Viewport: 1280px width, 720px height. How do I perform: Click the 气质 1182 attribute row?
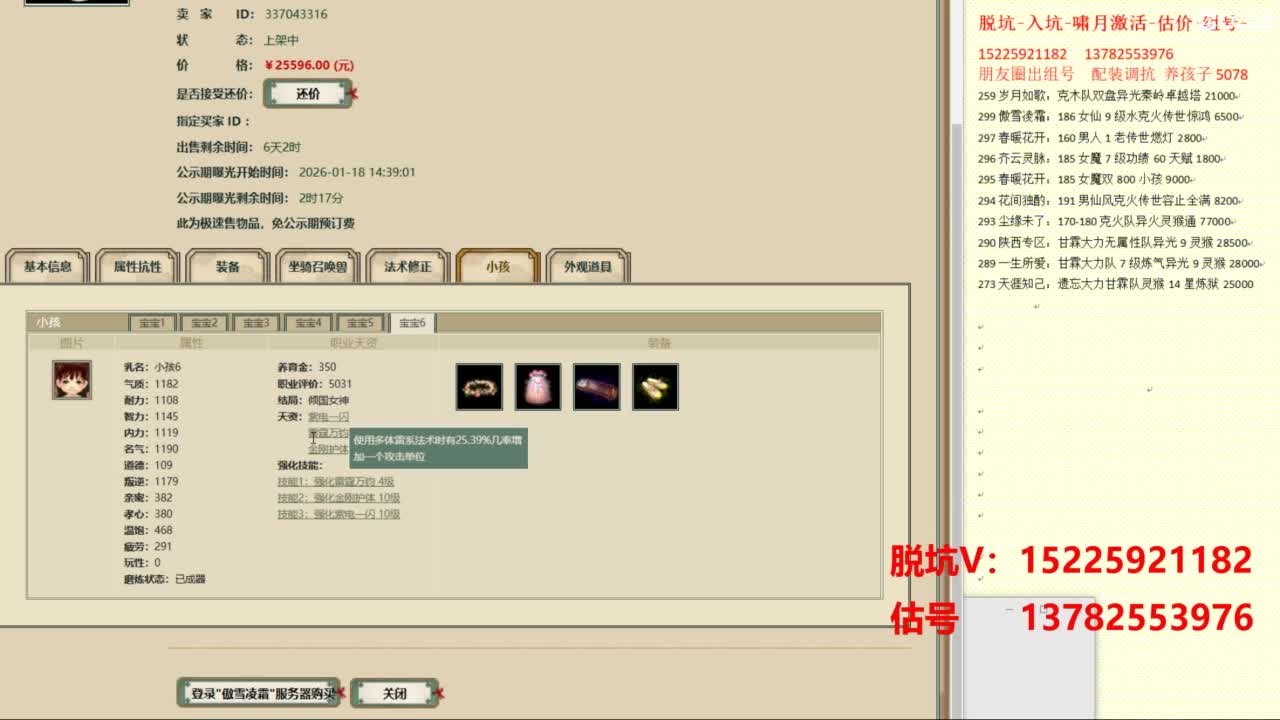click(151, 384)
